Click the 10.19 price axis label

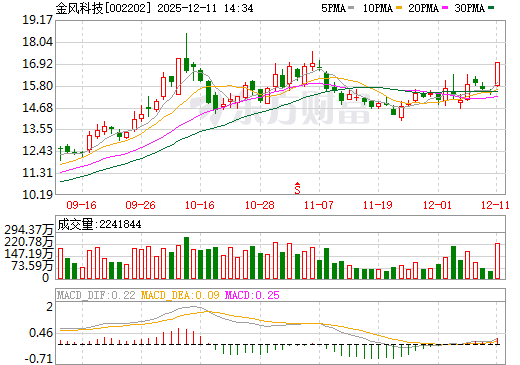point(37,194)
